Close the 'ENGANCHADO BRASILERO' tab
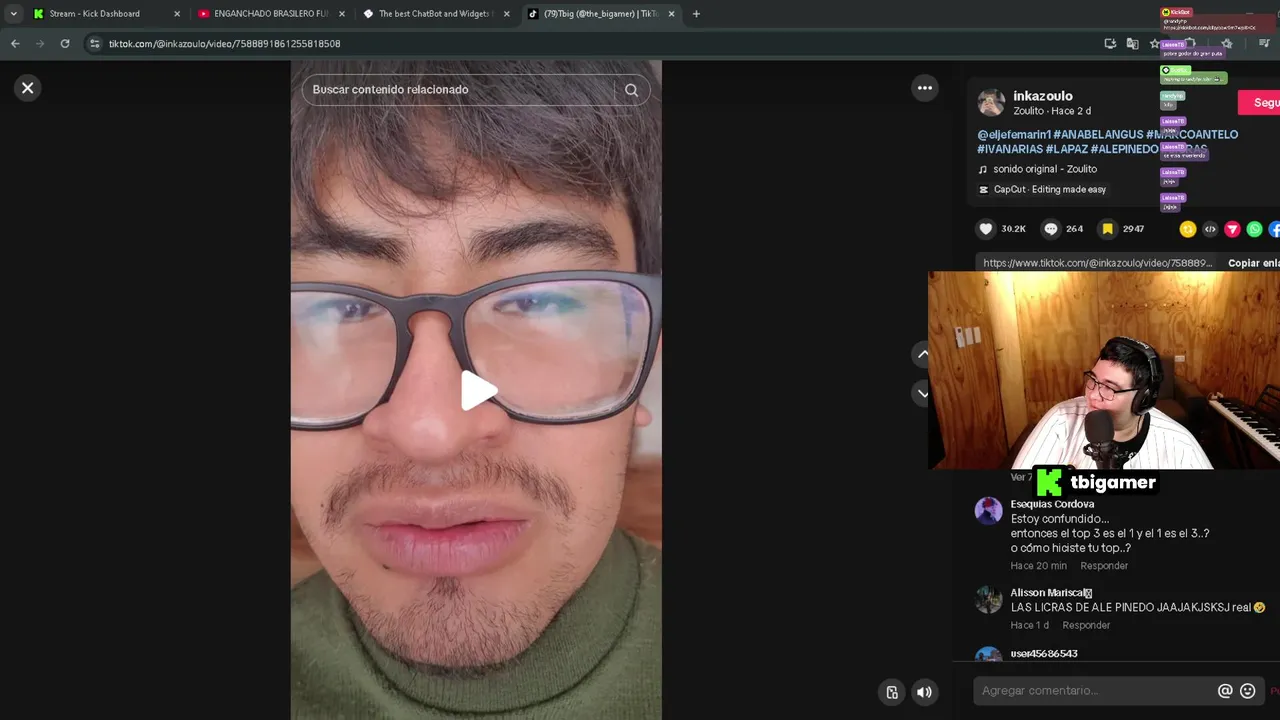The image size is (1280, 720). coord(342,14)
